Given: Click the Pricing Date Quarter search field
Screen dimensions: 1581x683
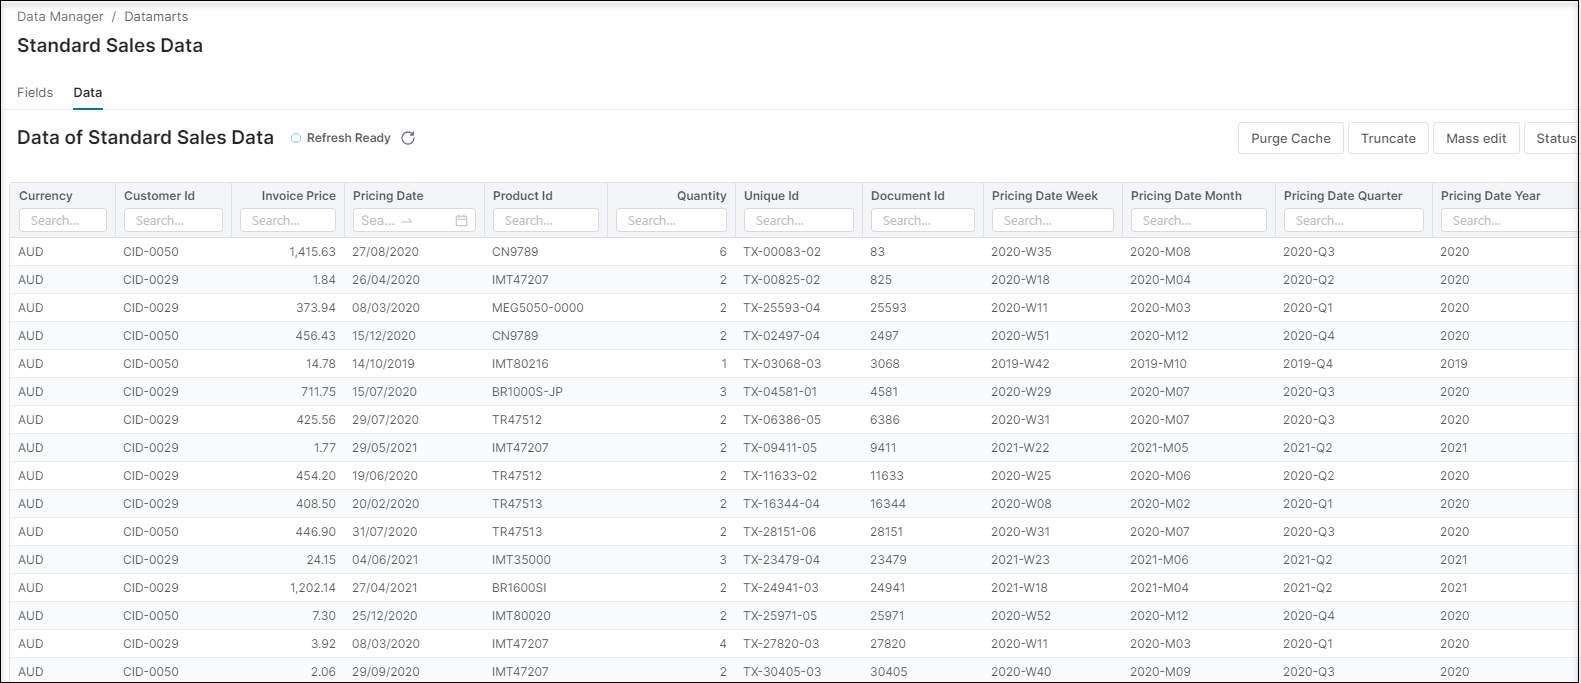Looking at the screenshot, I should click(x=1353, y=221).
